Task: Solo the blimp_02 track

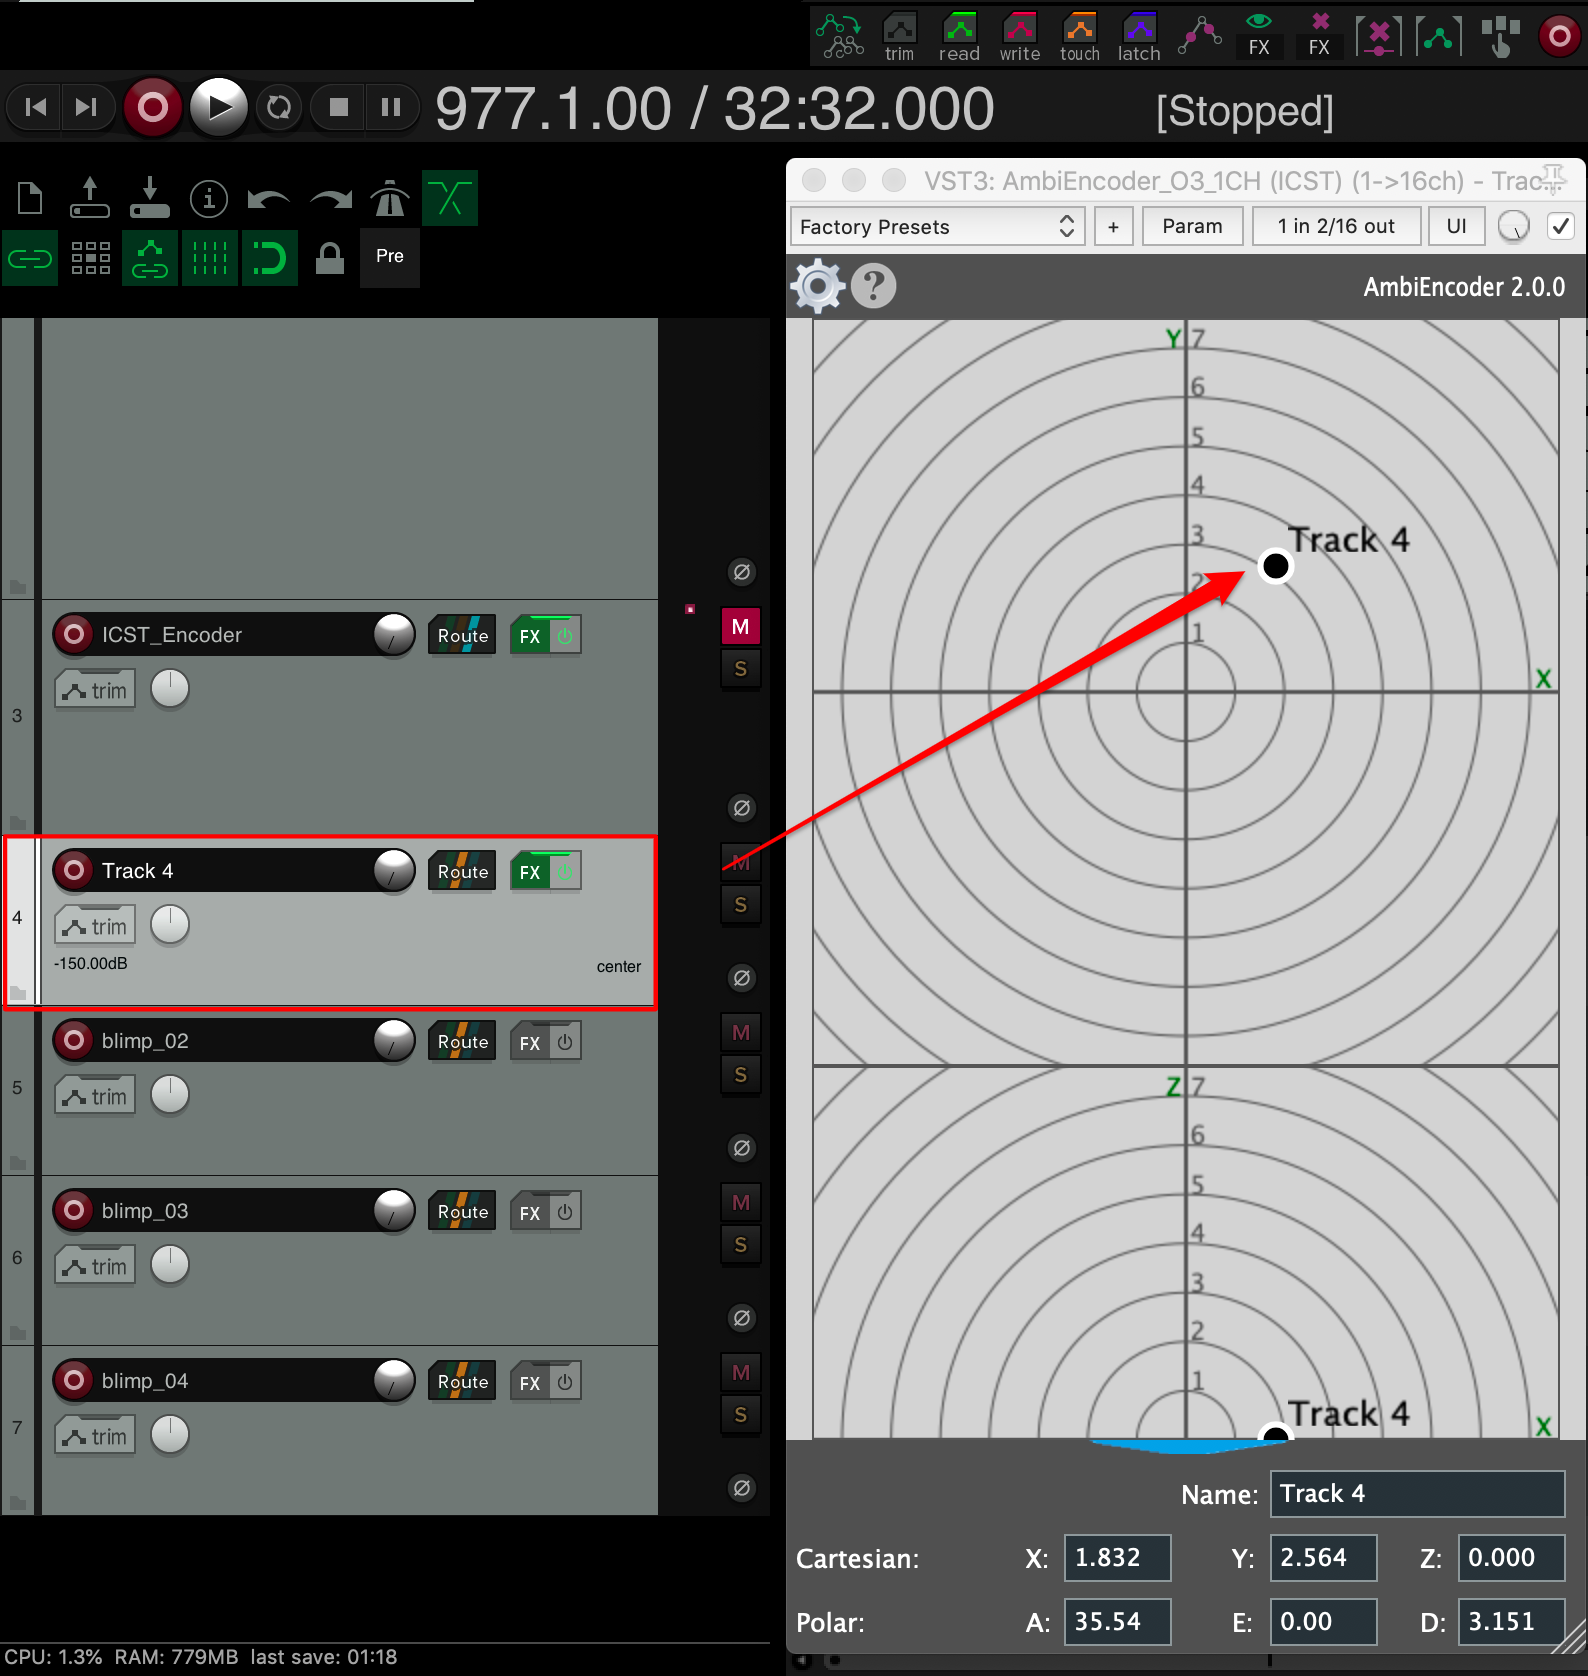Action: pyautogui.click(x=740, y=1075)
